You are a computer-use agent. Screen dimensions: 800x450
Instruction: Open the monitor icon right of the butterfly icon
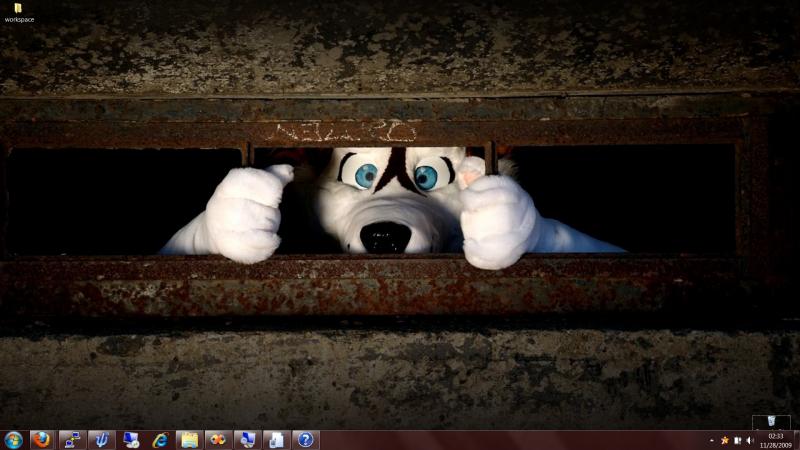pos(246,440)
